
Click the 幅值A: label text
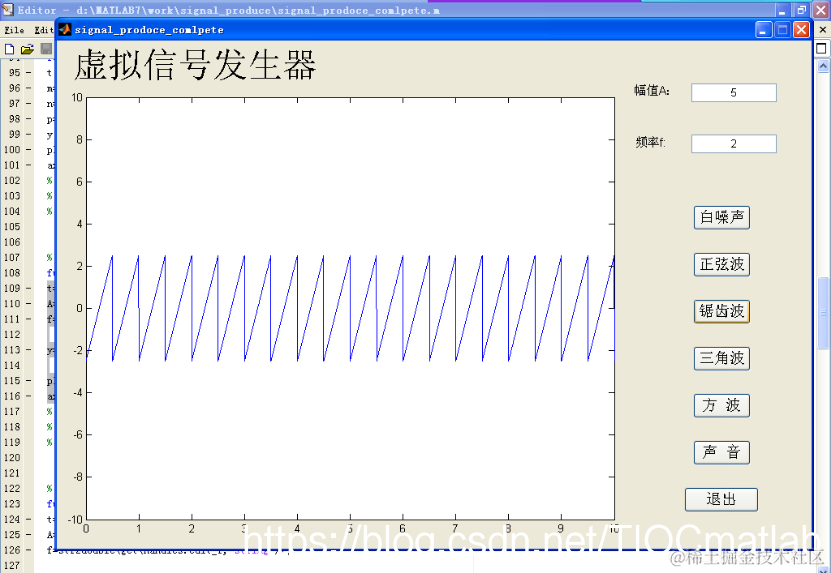(652, 91)
